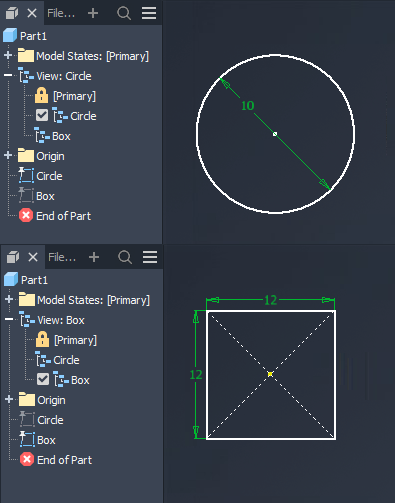Image resolution: width=395 pixels, height=503 pixels.
Task: Add a new browser tab via plus in the bottom panel
Action: click(94, 257)
